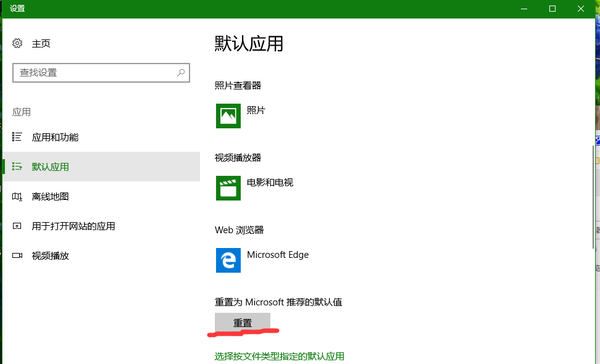Select 默认应用 in the sidebar
This screenshot has height=364, width=600.
coord(101,166)
